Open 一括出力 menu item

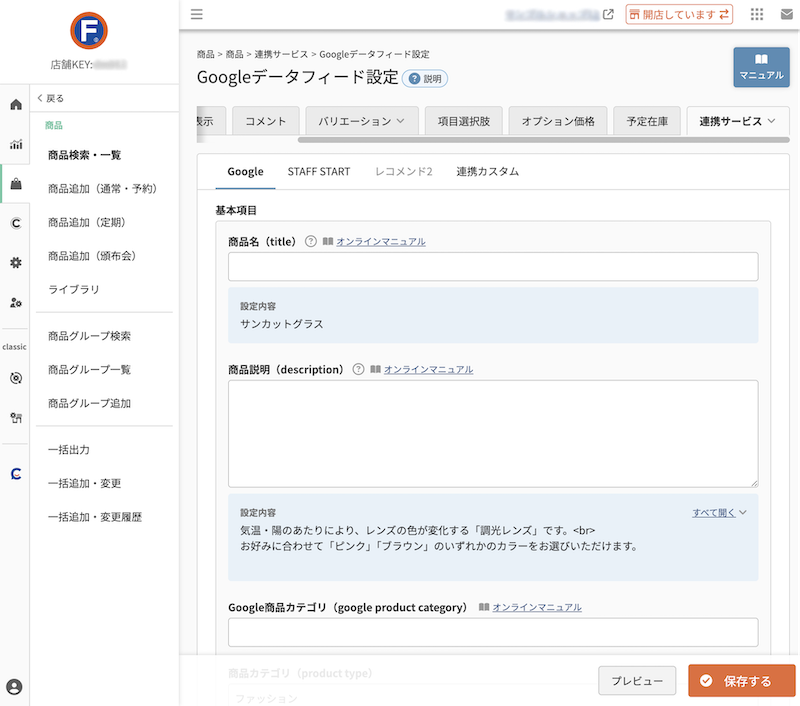pyautogui.click(x=69, y=449)
